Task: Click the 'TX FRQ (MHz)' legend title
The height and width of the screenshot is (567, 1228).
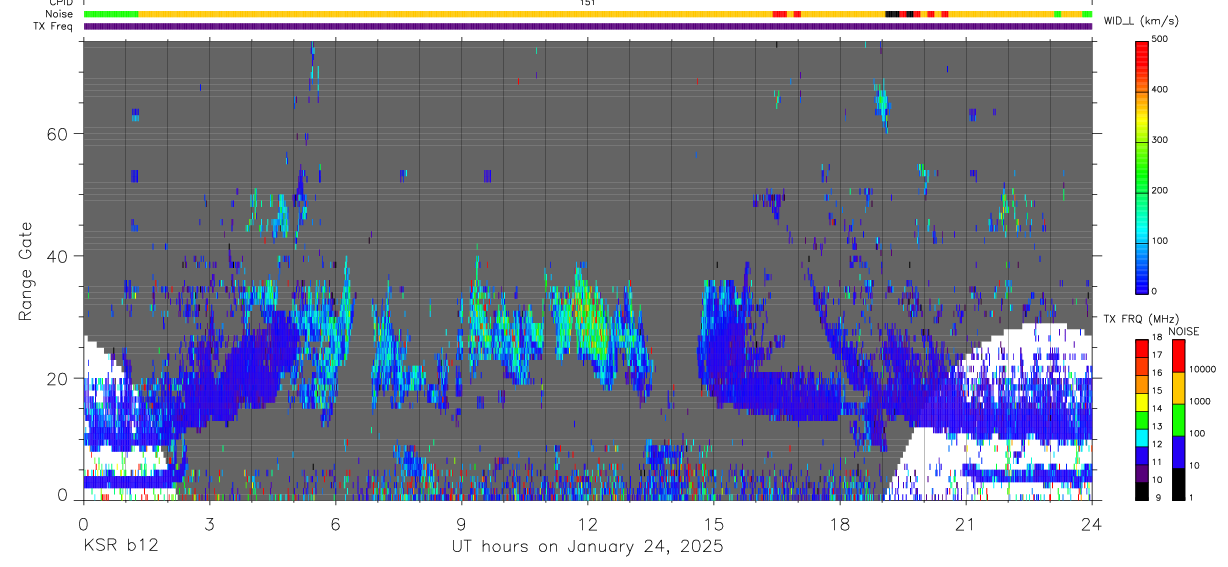Action: (x=1139, y=319)
